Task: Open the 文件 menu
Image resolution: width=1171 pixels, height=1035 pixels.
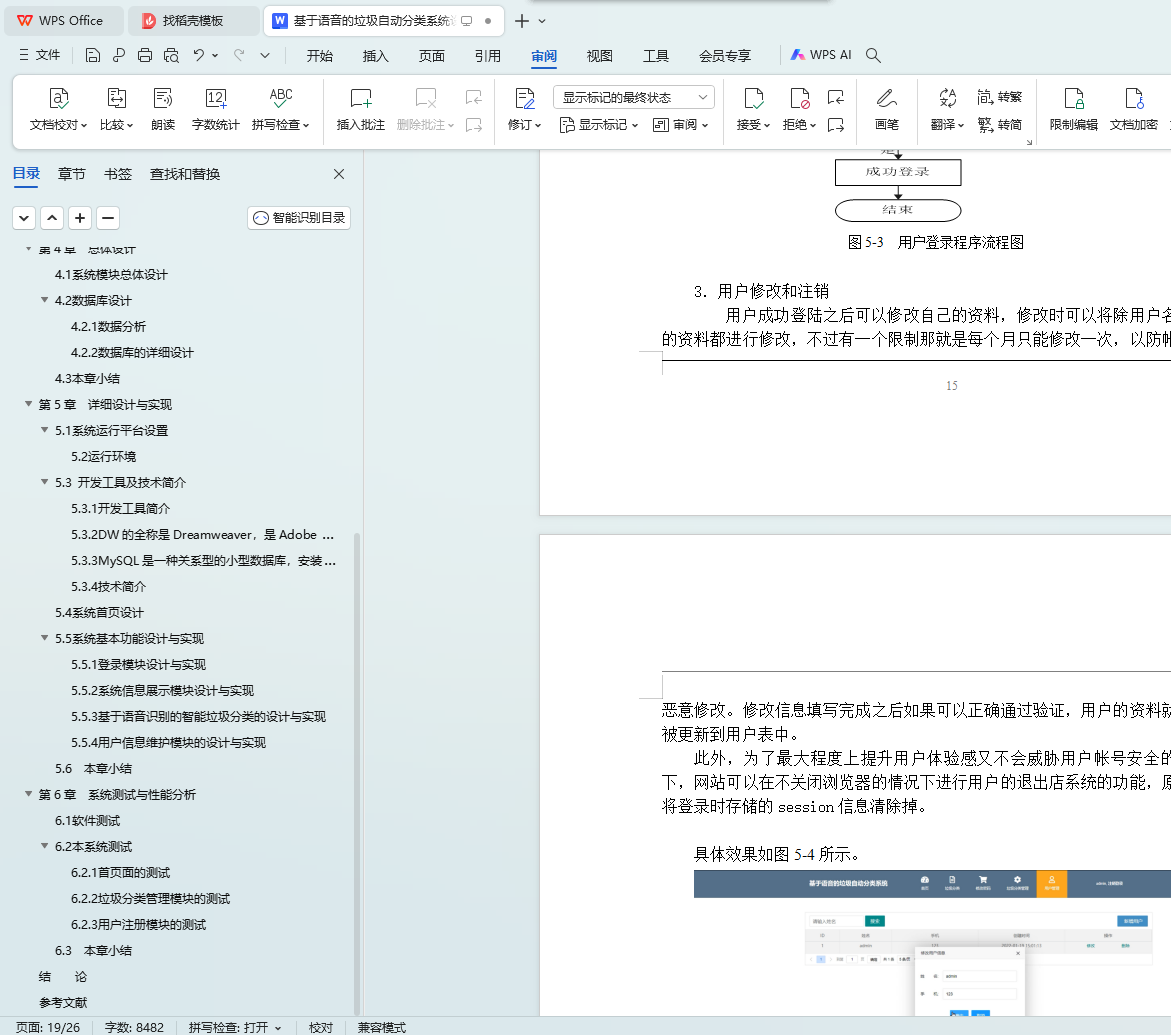Action: pyautogui.click(x=40, y=55)
